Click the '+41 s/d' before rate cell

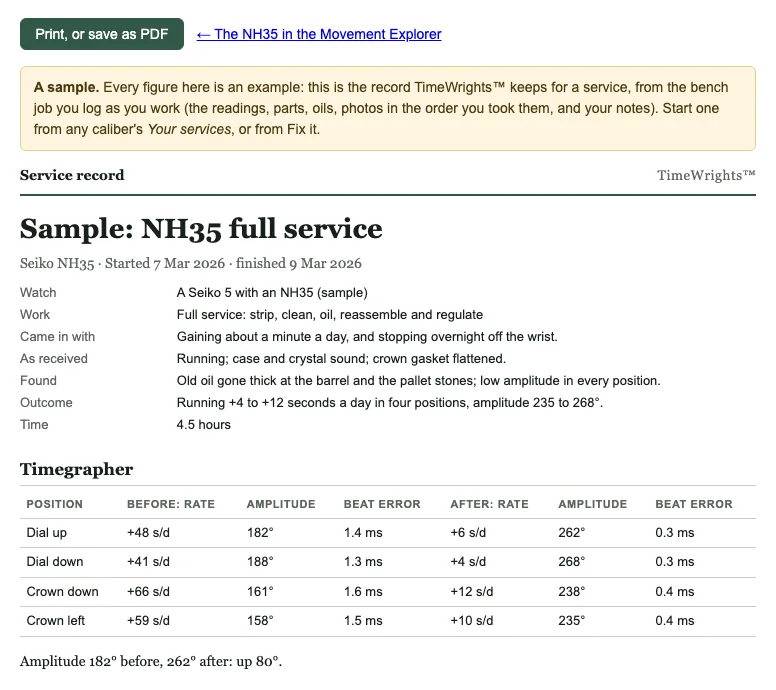[x=148, y=562]
